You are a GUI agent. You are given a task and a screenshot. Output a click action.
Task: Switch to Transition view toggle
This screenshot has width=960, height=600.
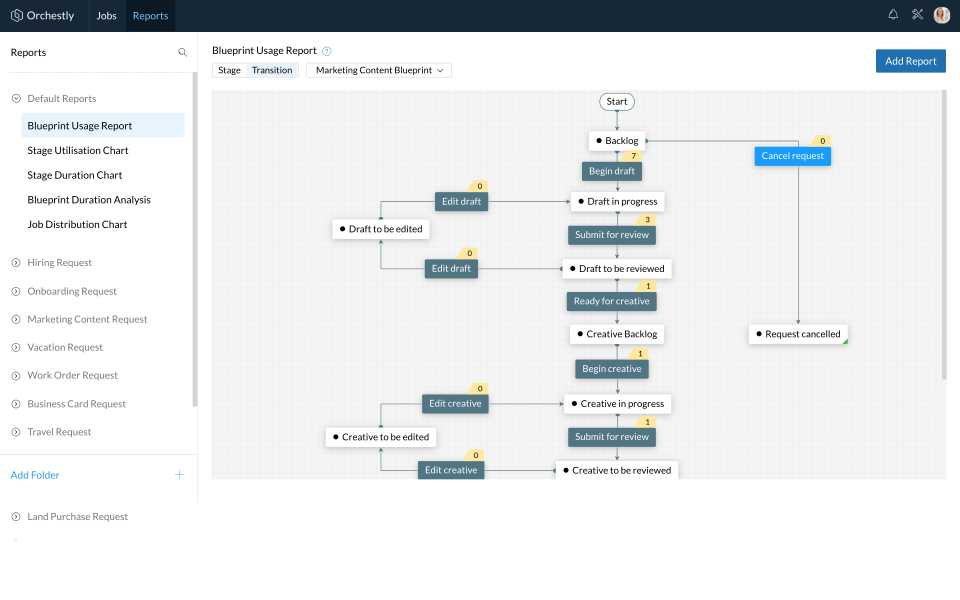pos(272,71)
